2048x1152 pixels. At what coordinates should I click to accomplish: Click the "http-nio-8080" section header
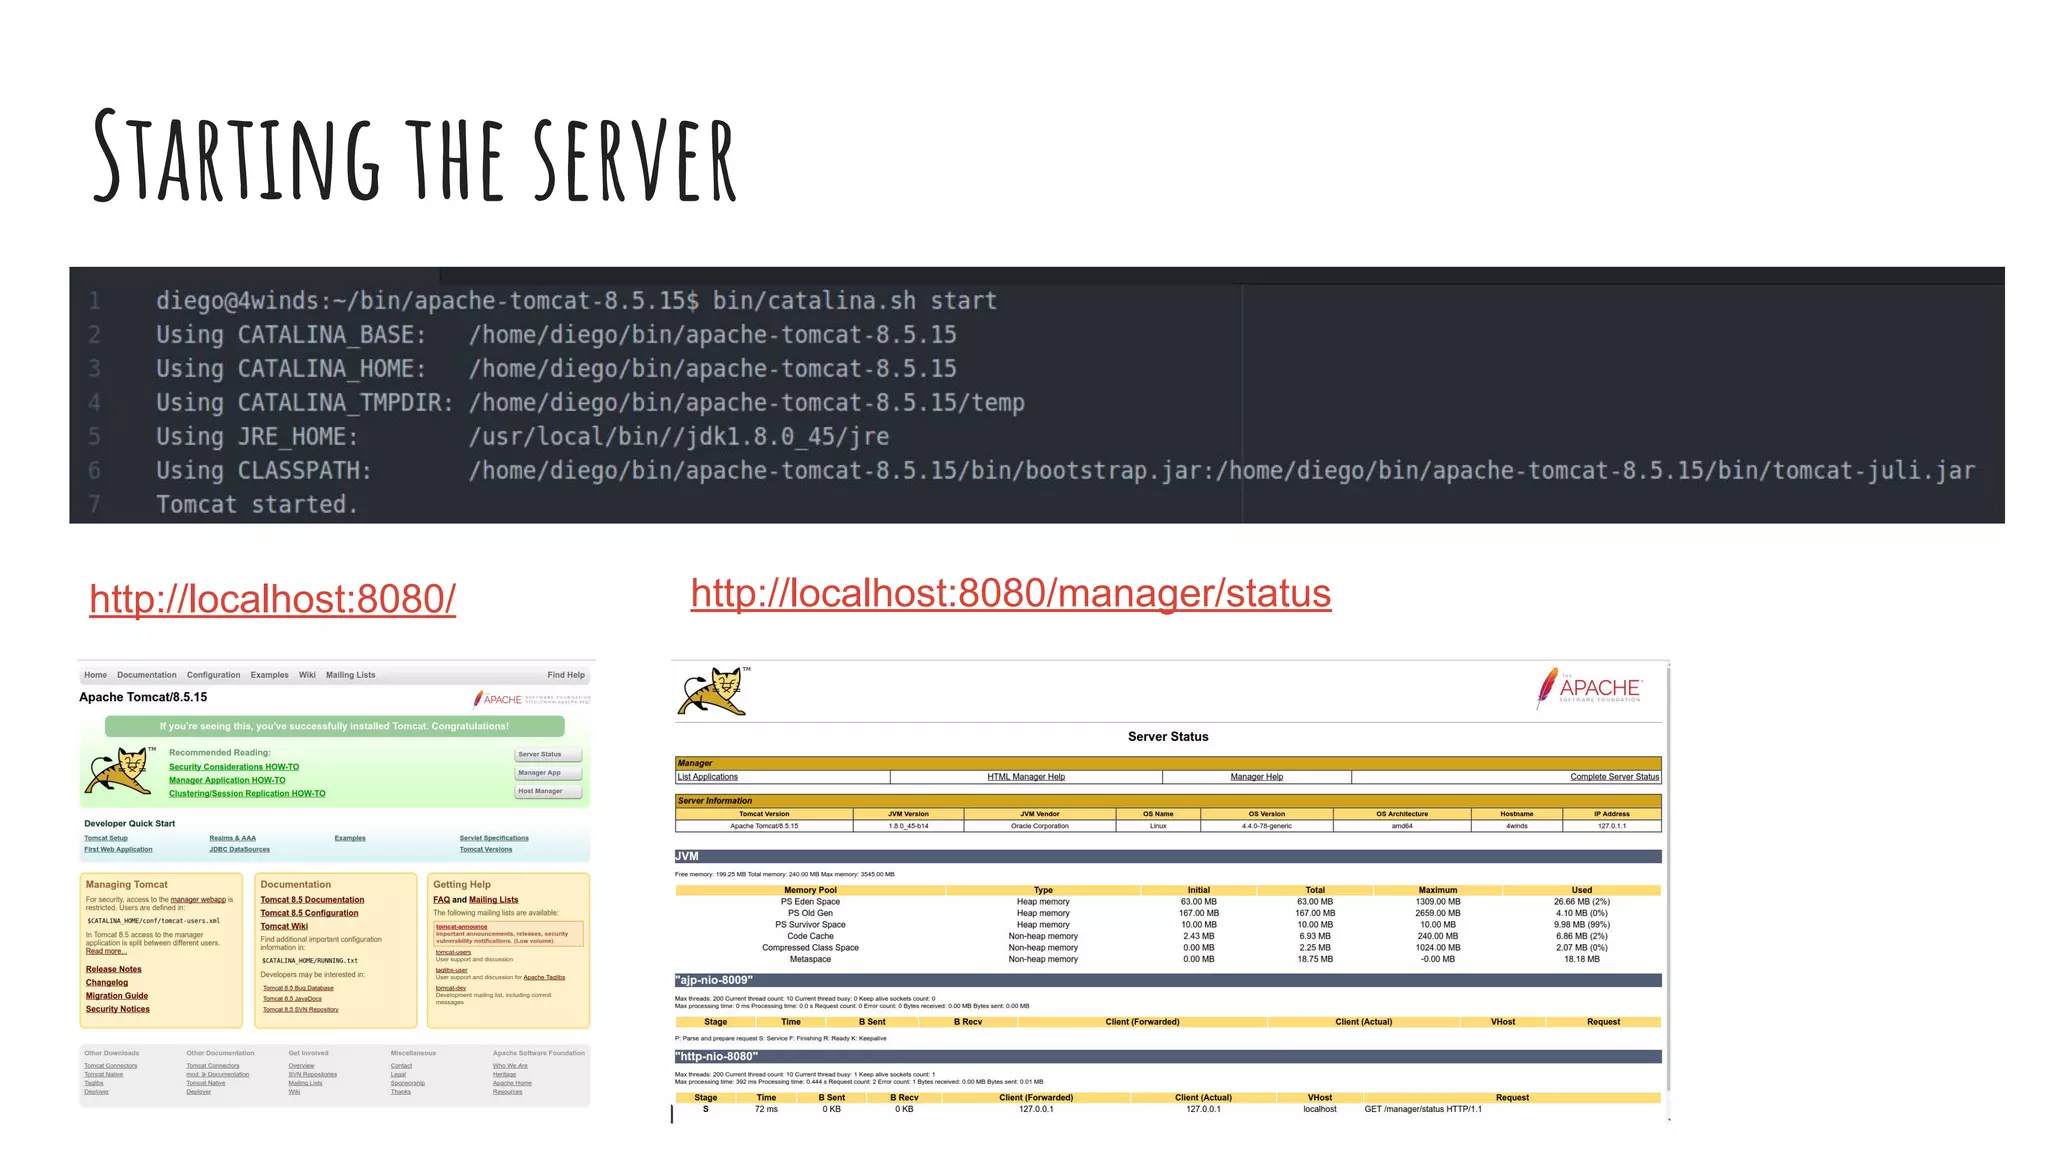click(1168, 1056)
